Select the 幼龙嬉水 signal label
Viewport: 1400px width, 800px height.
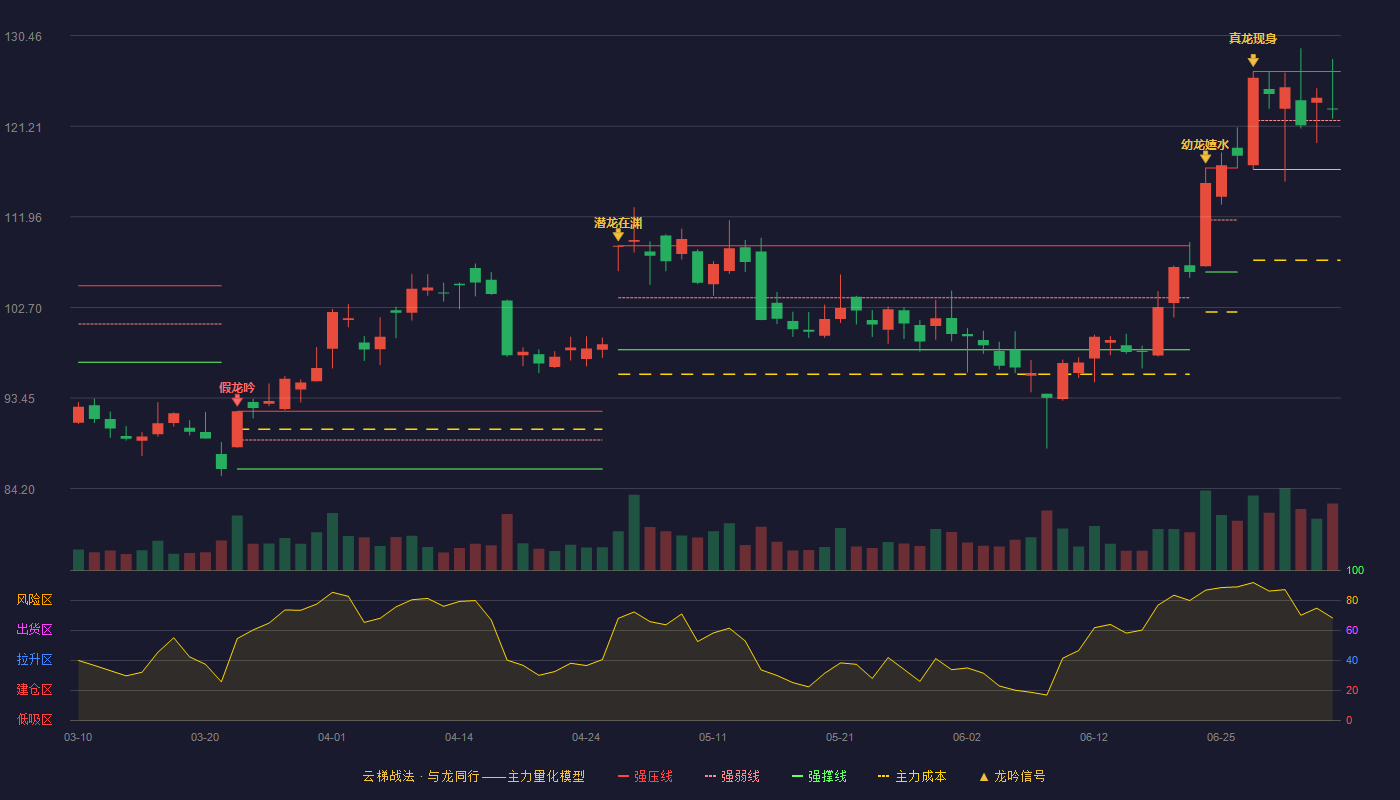[1205, 144]
